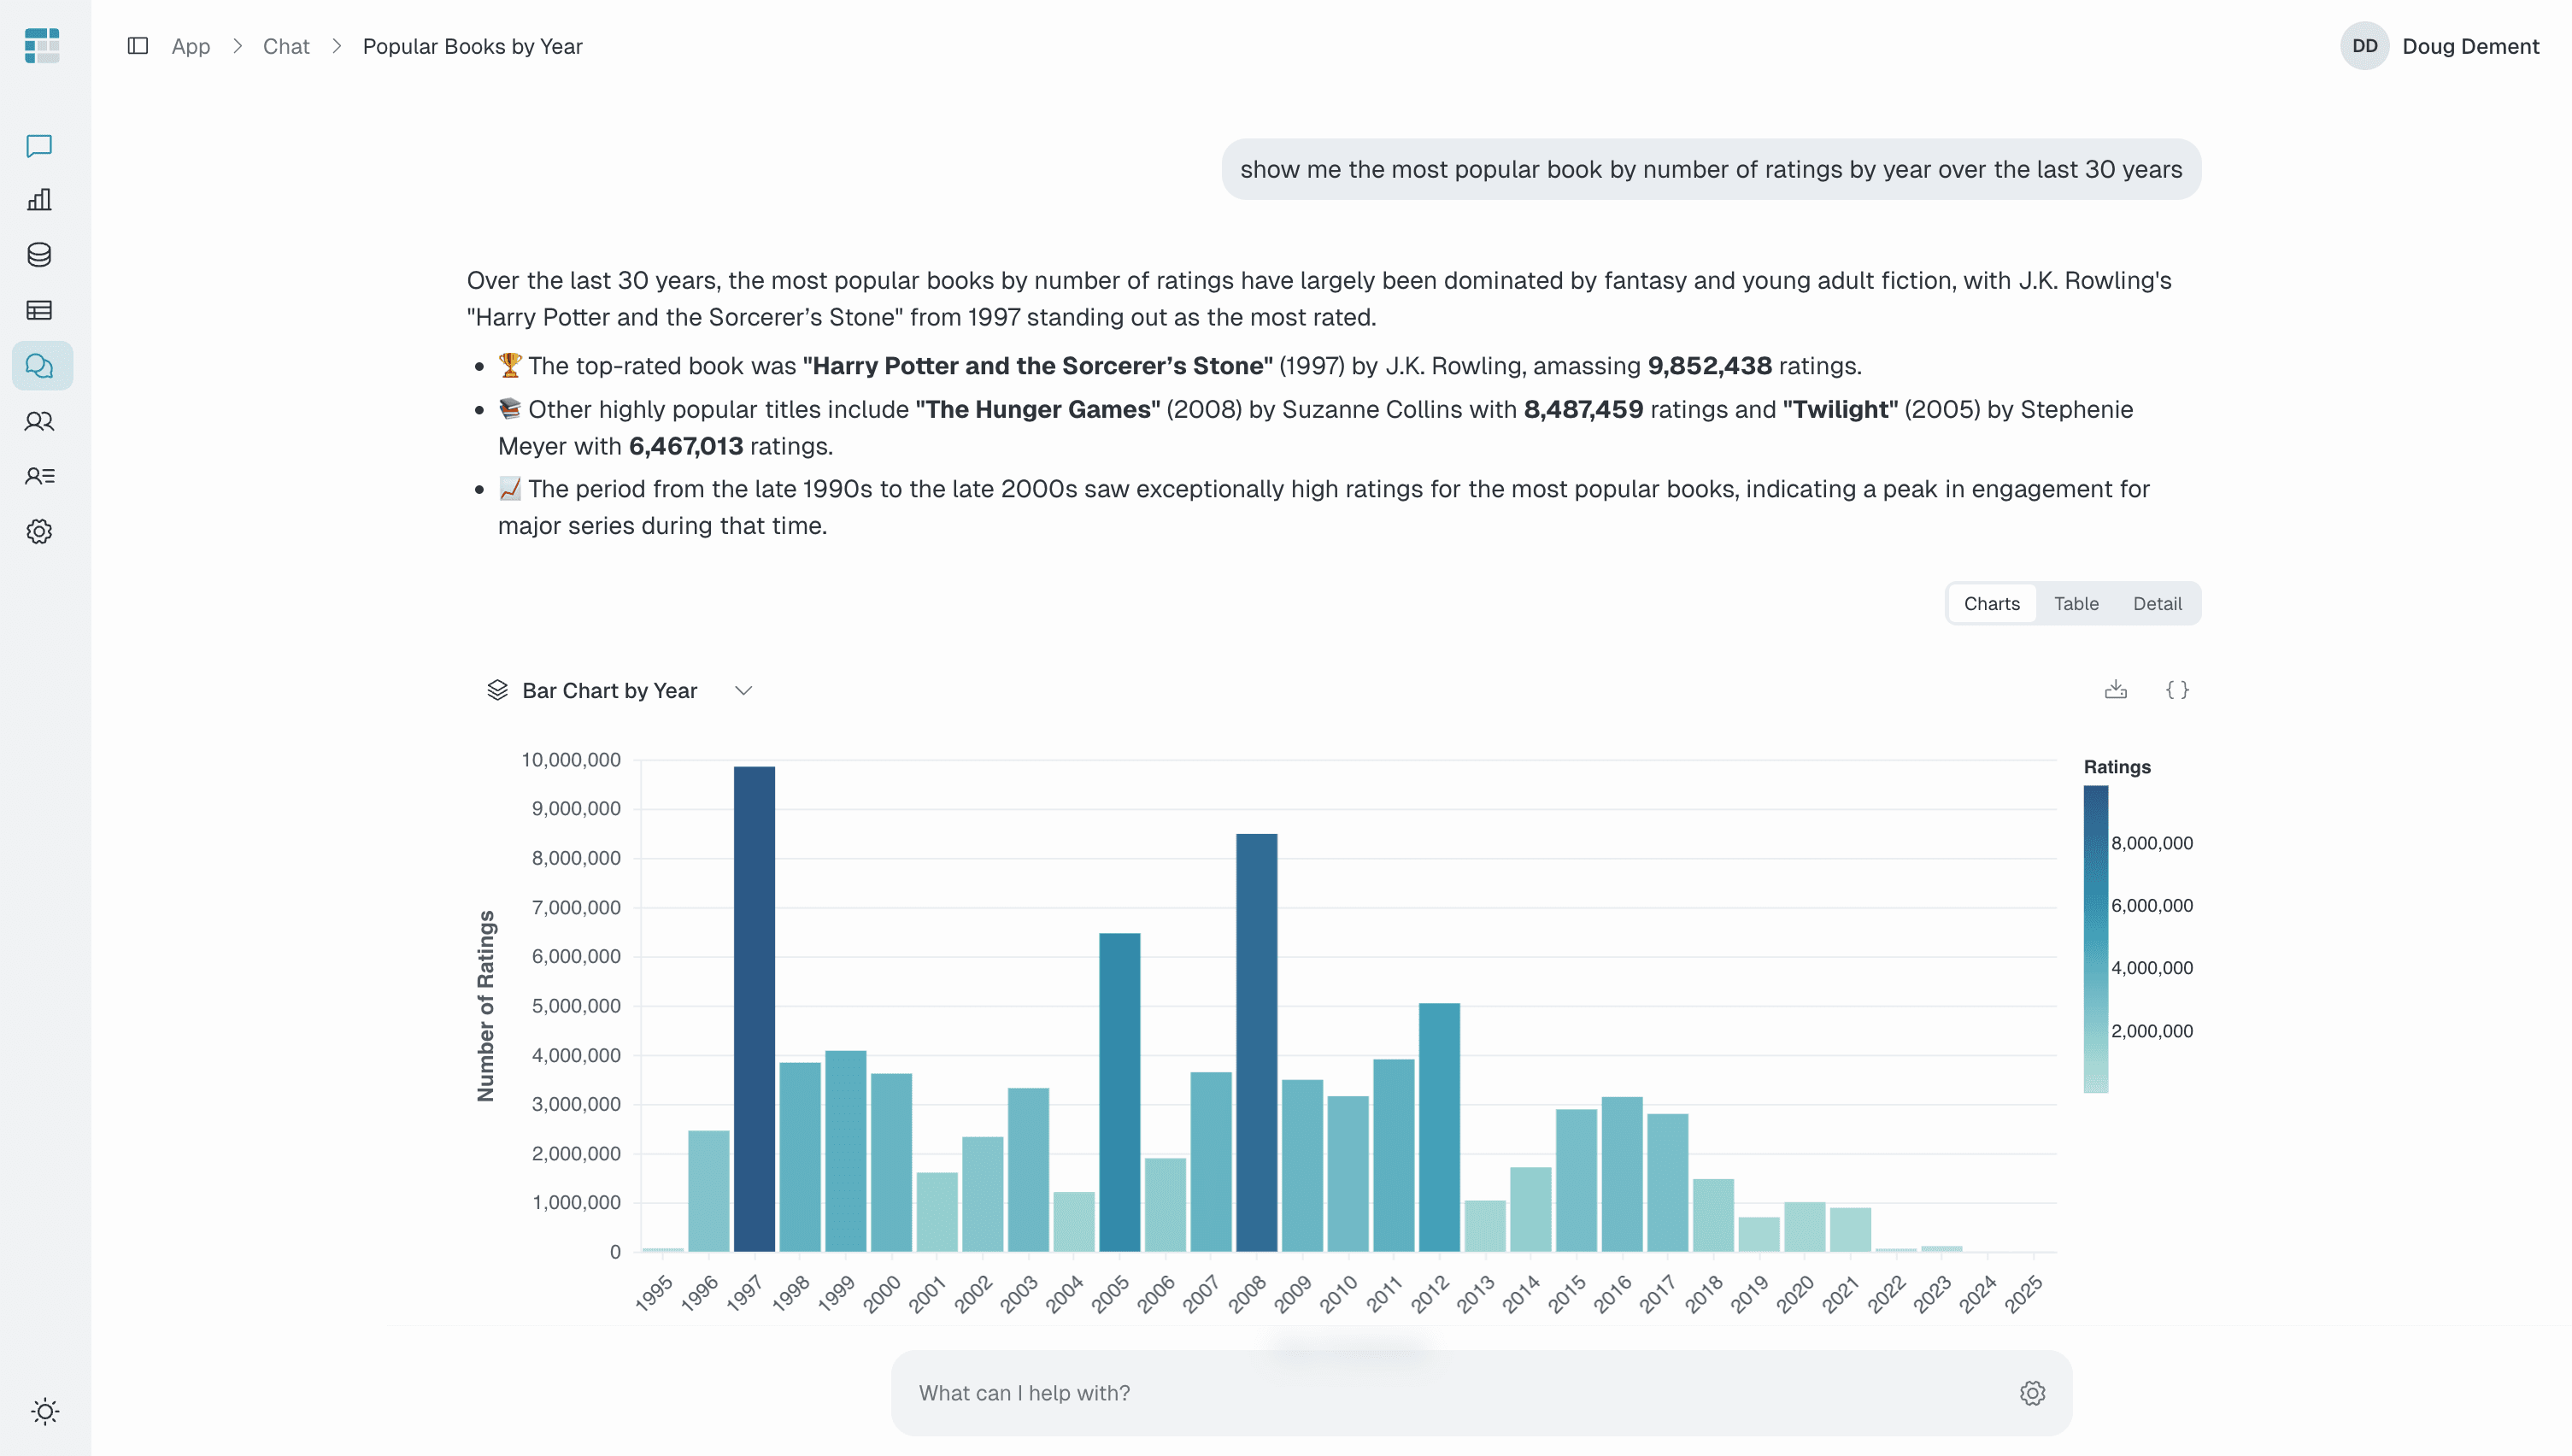Open the database sources icon in sidebar
This screenshot has width=2572, height=1456.
[40, 255]
